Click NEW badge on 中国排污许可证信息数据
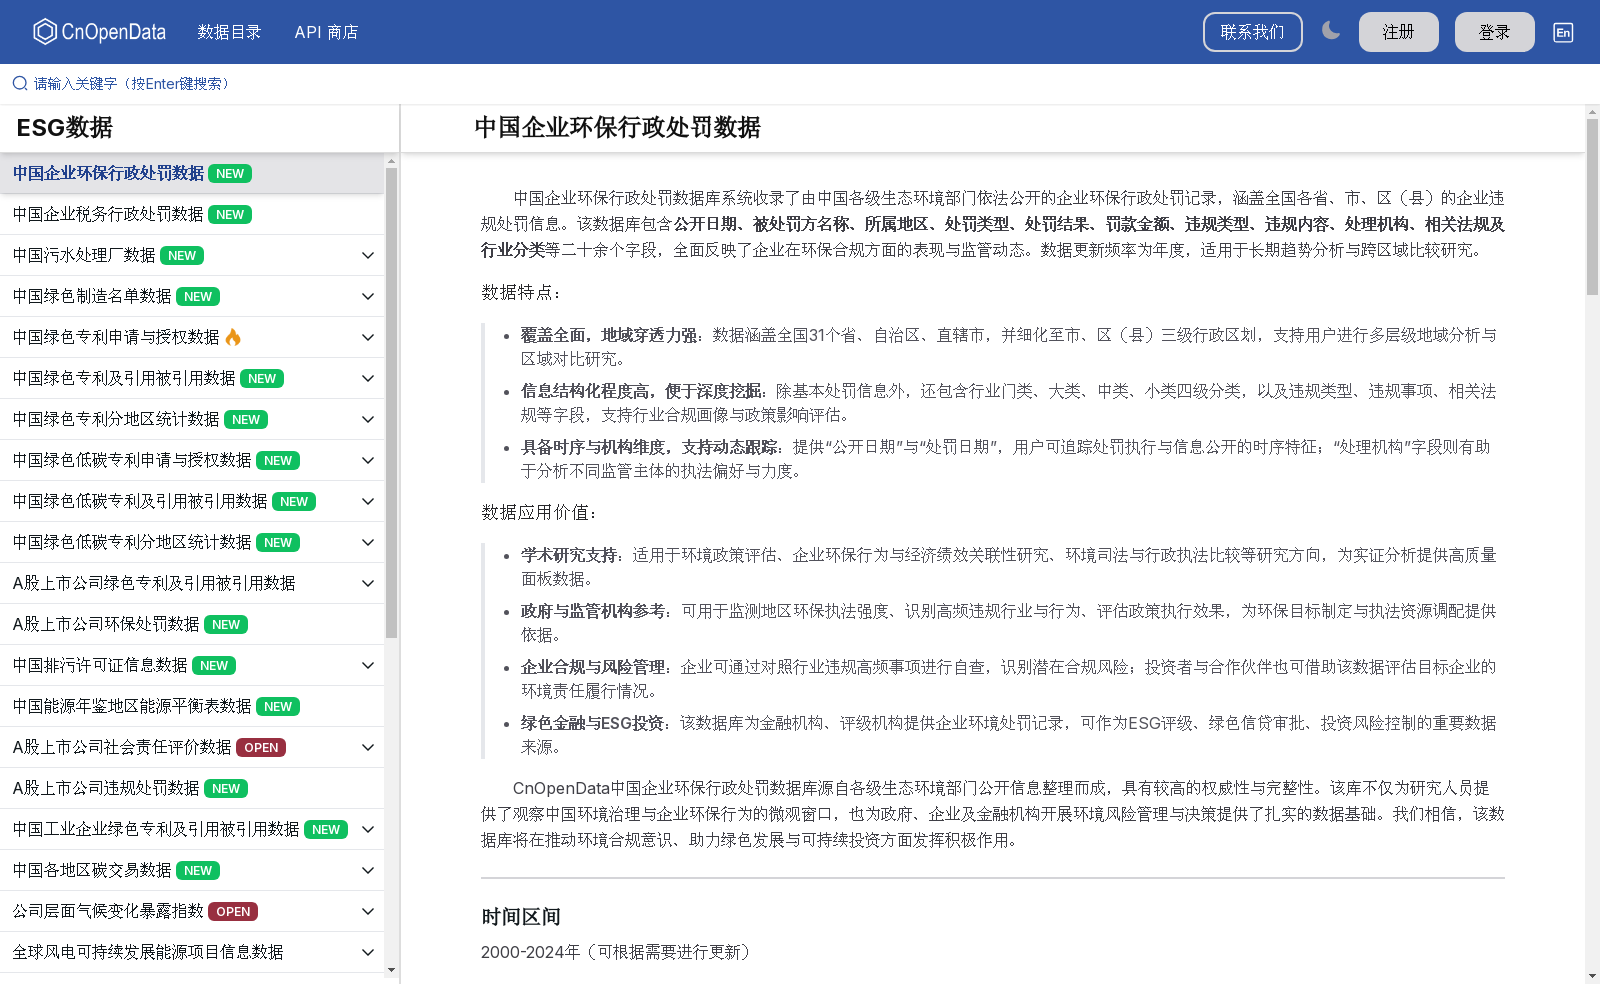Image resolution: width=1600 pixels, height=1000 pixels. (x=214, y=665)
